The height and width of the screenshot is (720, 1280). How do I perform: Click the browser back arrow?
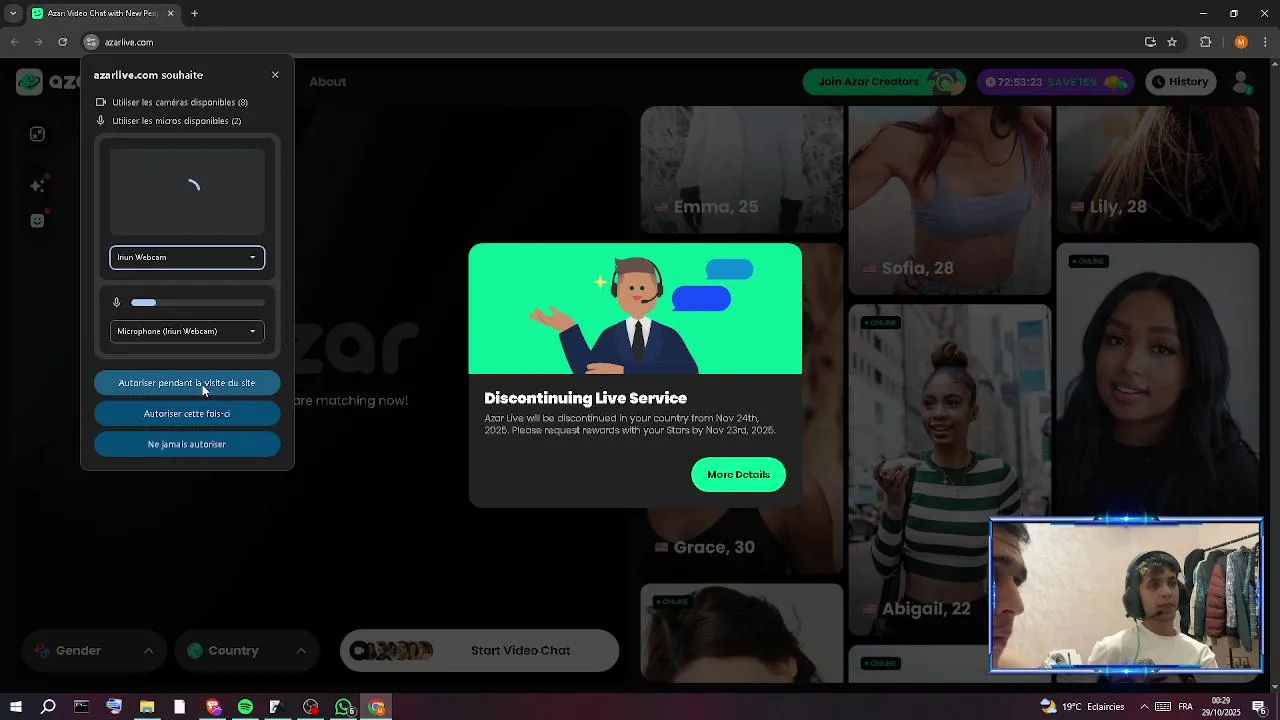[14, 42]
